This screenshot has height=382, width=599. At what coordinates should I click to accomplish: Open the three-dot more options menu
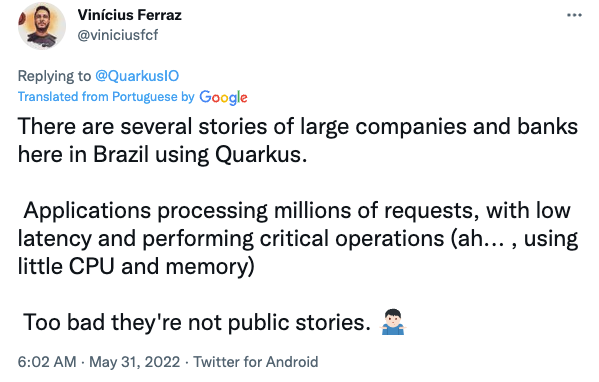574,15
